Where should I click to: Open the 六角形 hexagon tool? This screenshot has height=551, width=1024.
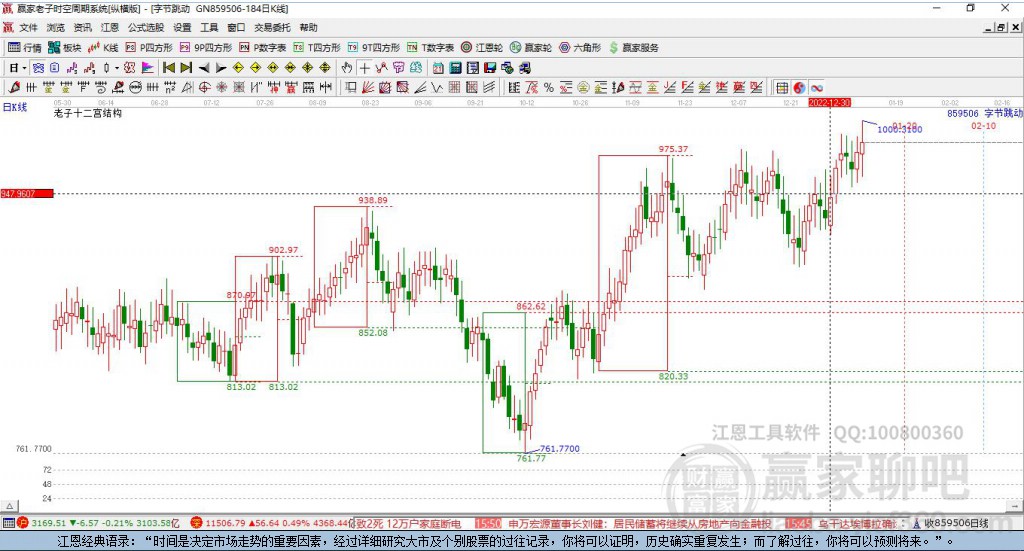pos(580,48)
